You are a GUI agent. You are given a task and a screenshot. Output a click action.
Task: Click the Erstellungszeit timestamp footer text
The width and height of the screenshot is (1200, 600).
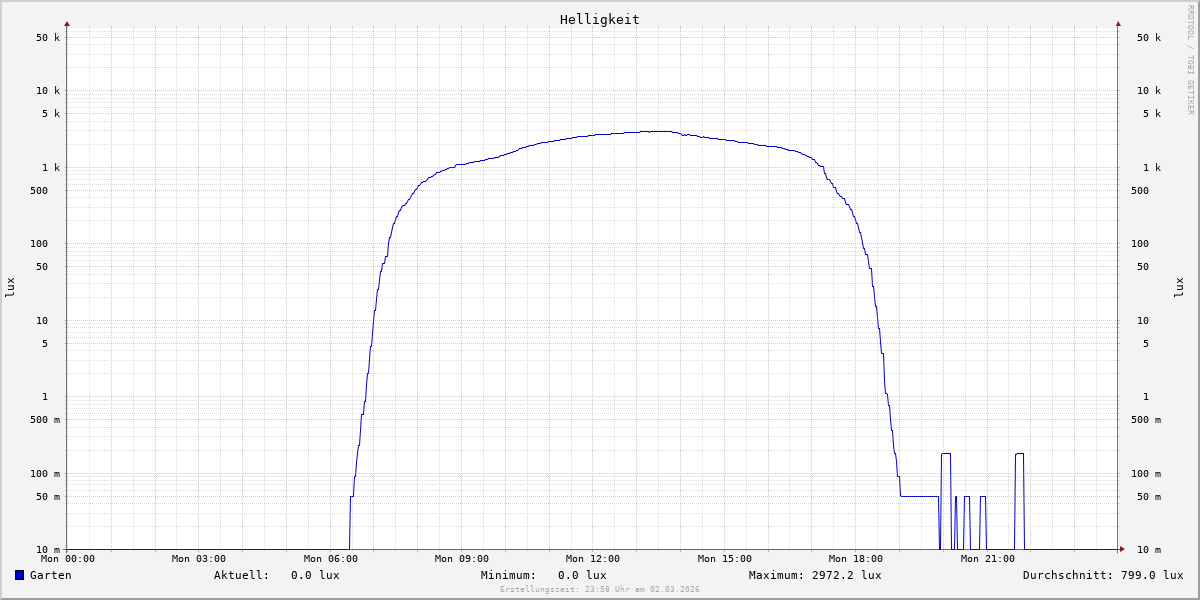coord(599,590)
